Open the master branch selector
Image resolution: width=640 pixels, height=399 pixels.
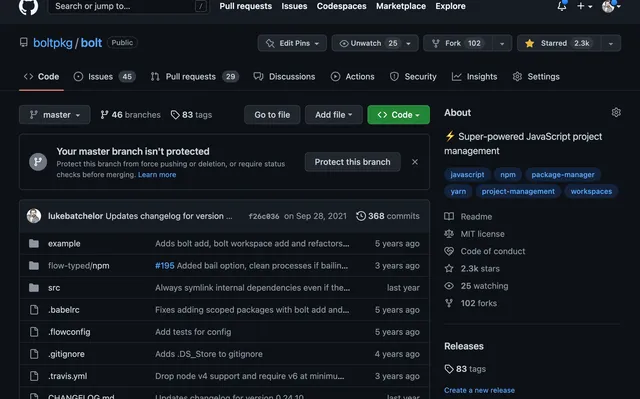pos(55,115)
